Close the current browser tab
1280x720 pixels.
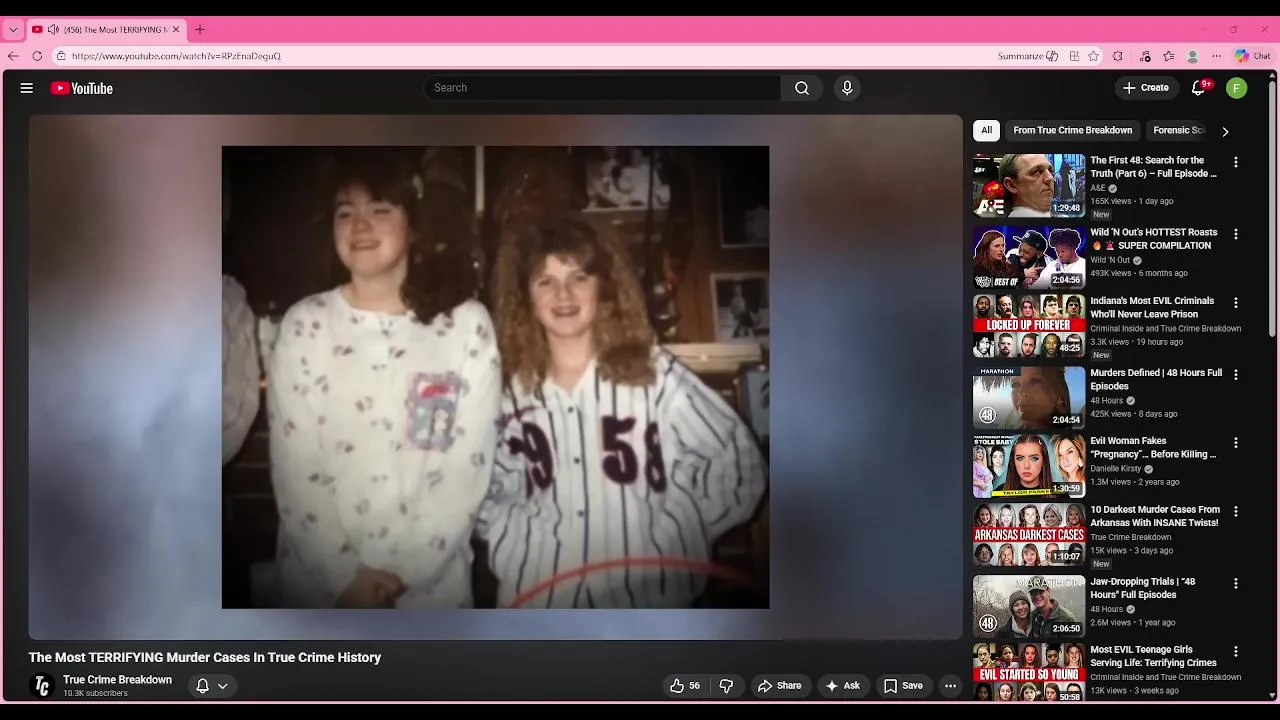pos(176,29)
